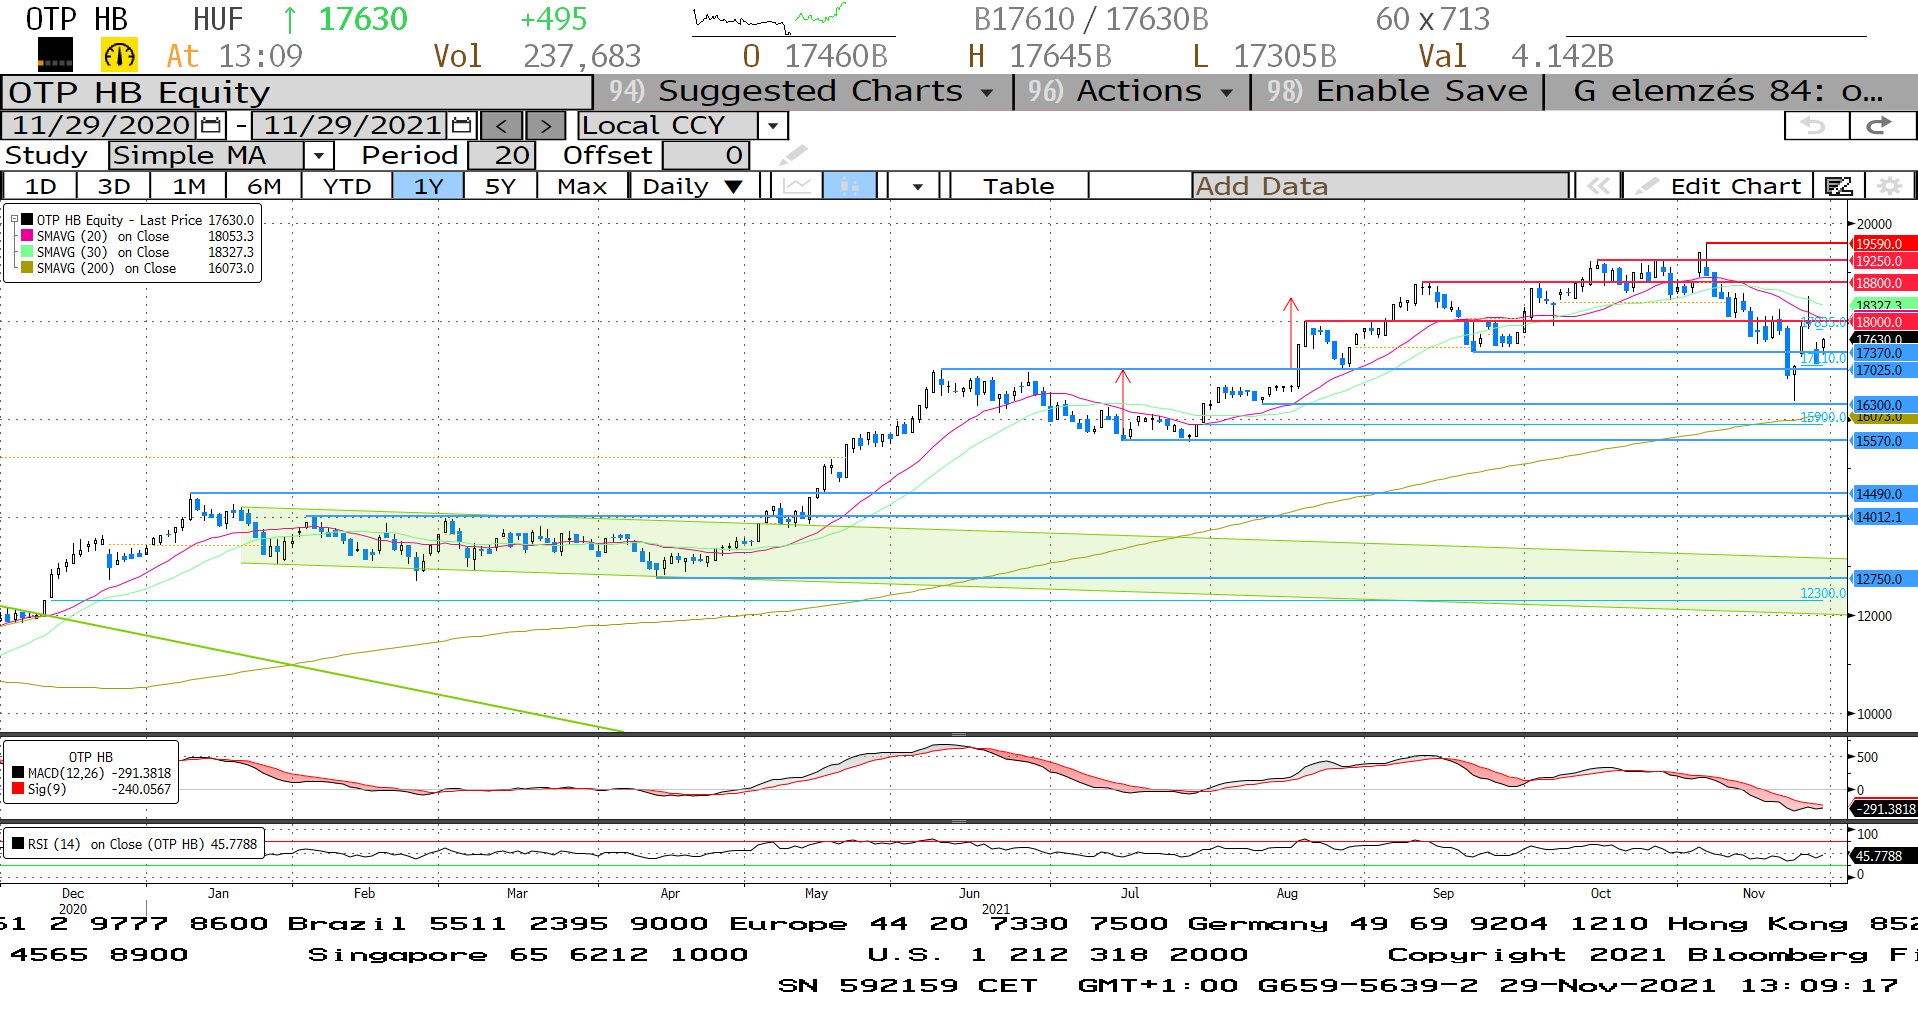Open the end date calendar picker

461,126
